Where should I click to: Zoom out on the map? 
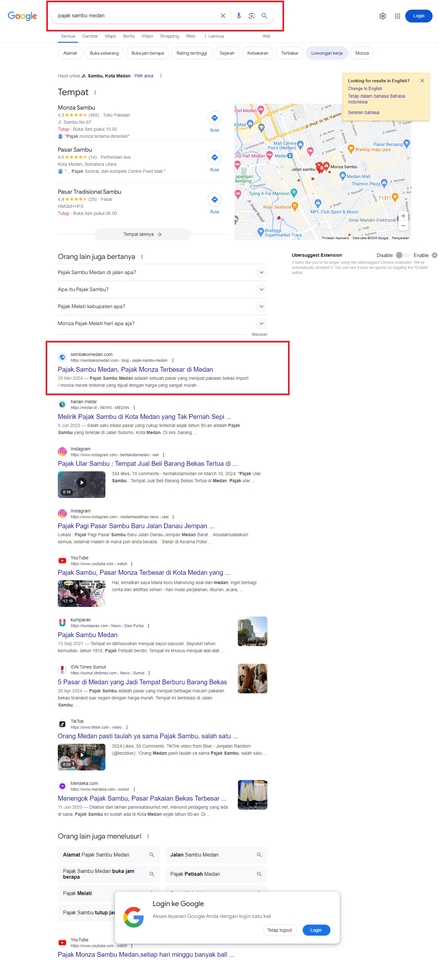tap(403, 225)
